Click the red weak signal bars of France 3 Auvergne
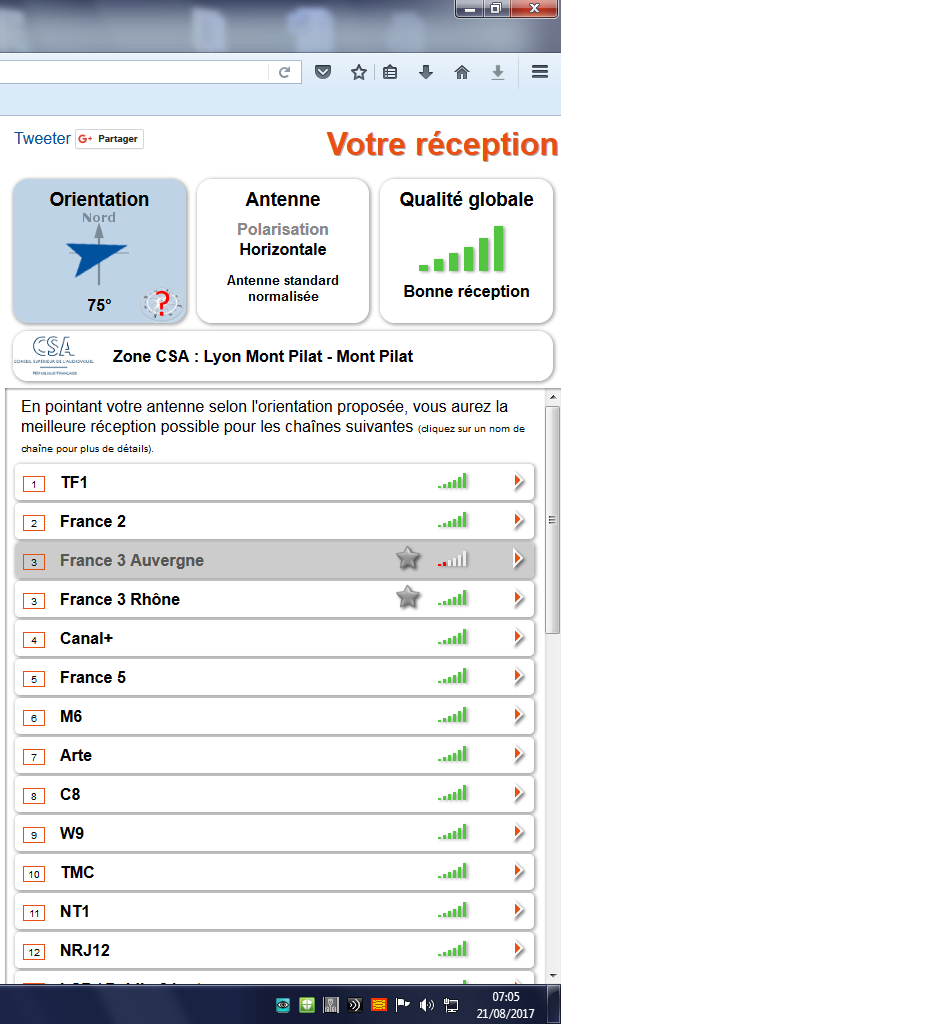 coord(453,559)
